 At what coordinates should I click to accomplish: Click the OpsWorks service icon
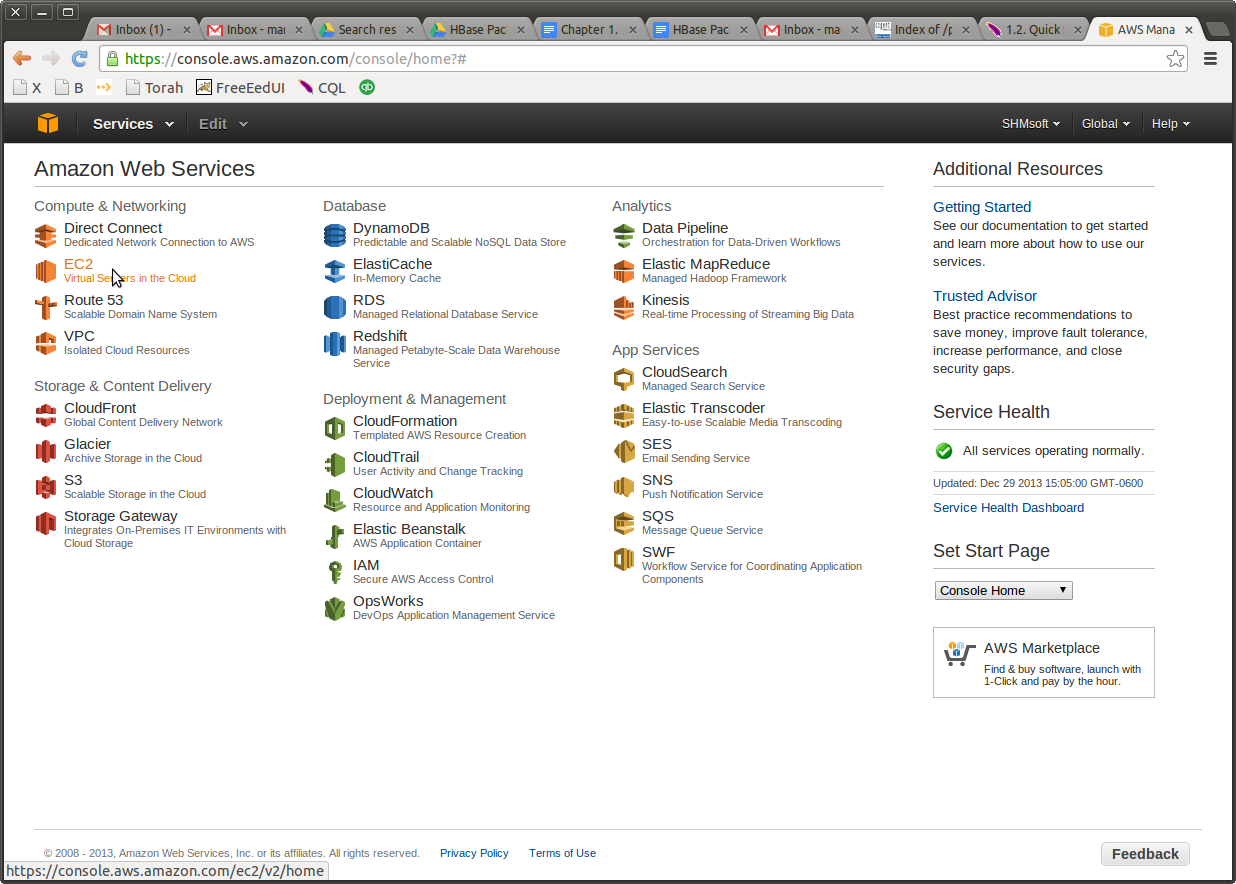[335, 609]
